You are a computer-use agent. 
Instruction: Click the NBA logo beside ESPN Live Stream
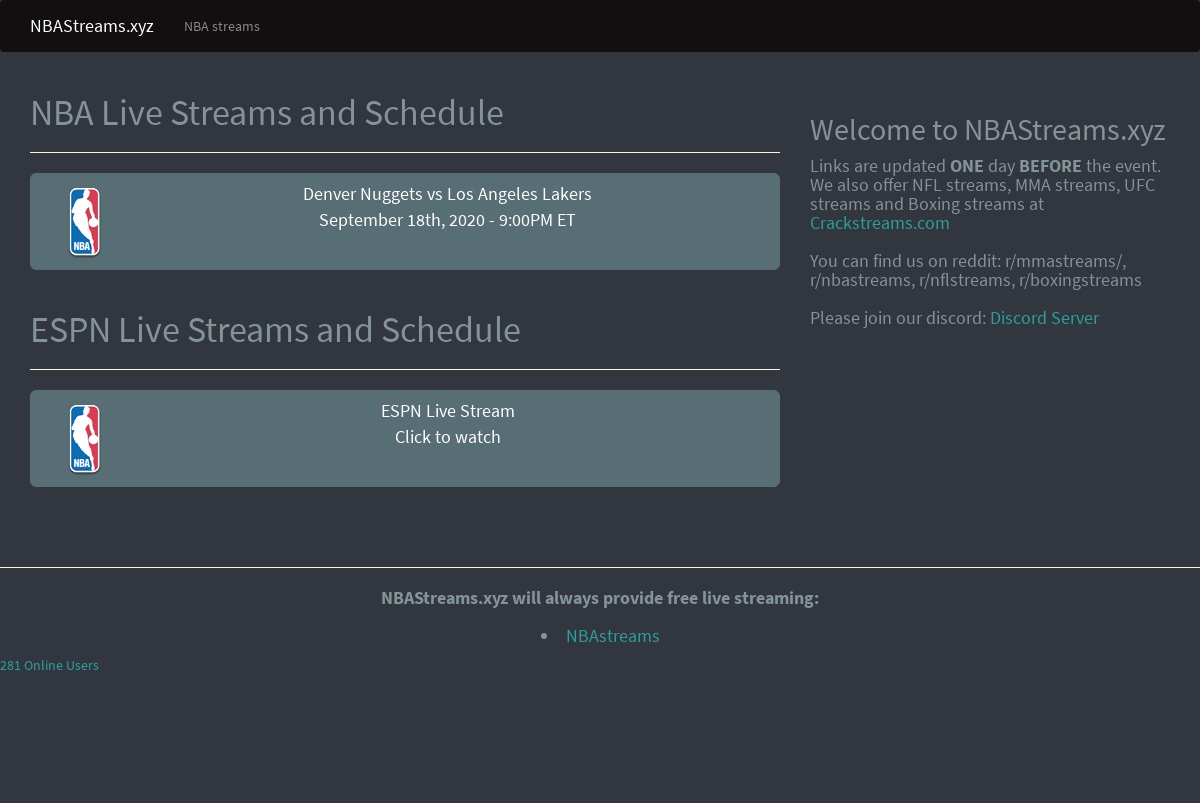coord(85,439)
